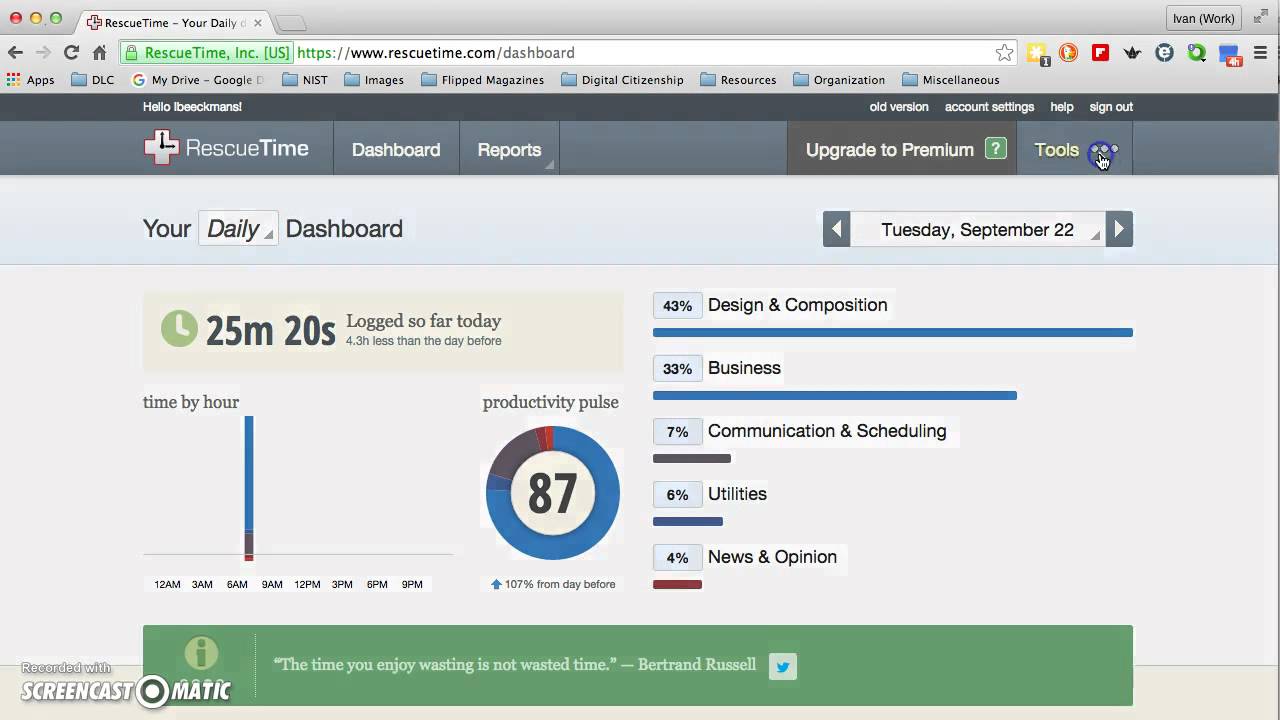Screen dimensions: 1280x720
Task: Click the fullscreen arrows icon in title bar
Action: [1260, 17]
